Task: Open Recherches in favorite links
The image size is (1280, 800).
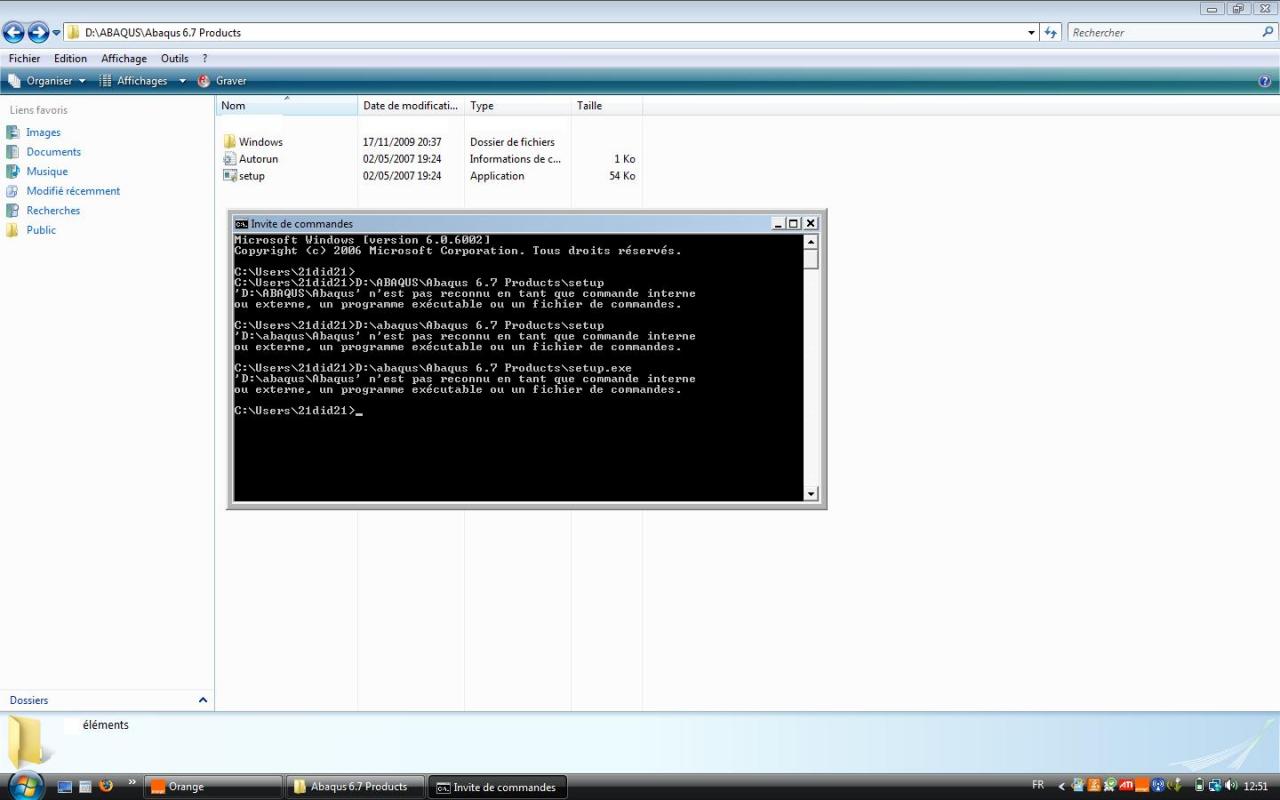Action: (x=43, y=210)
